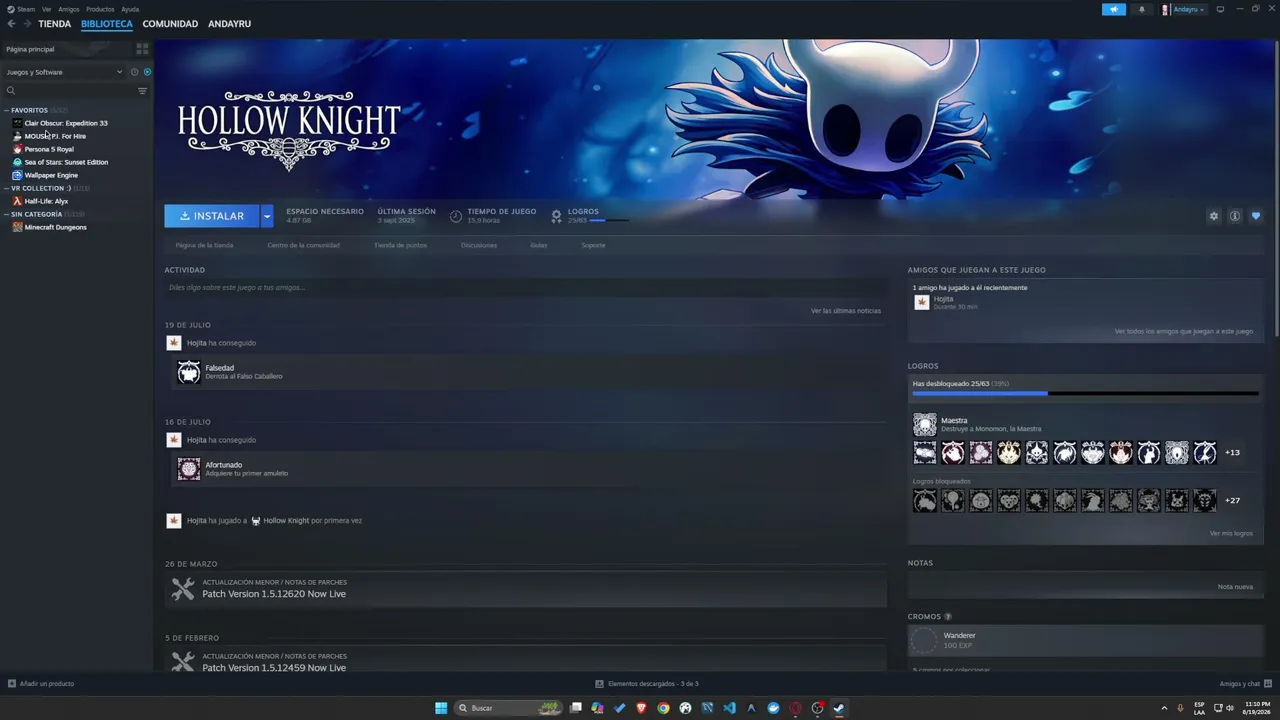Screen dimensions: 1280x720
Task: Click the Windows Start button
Action: [x=441, y=708]
